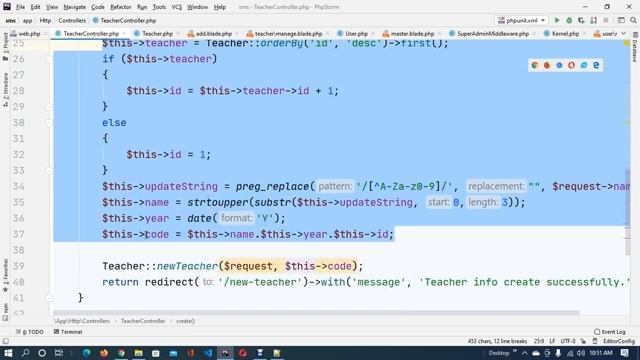Click line number 38 in gutter
The height and width of the screenshot is (360, 640).
18,250
